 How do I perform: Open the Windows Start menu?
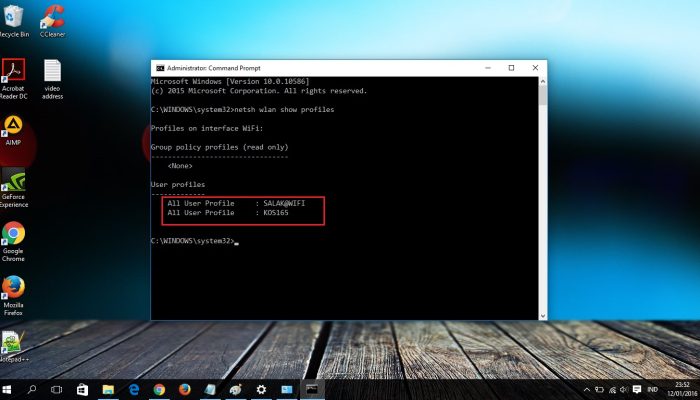tap(9, 390)
